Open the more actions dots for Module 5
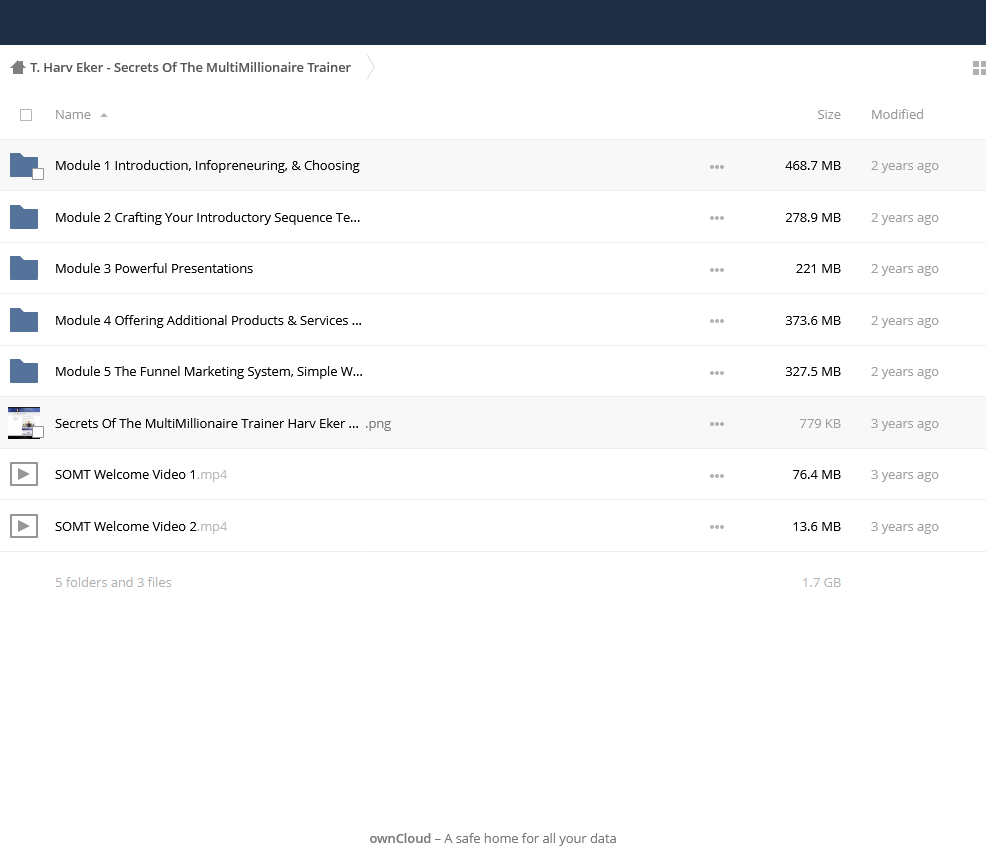 (x=717, y=373)
